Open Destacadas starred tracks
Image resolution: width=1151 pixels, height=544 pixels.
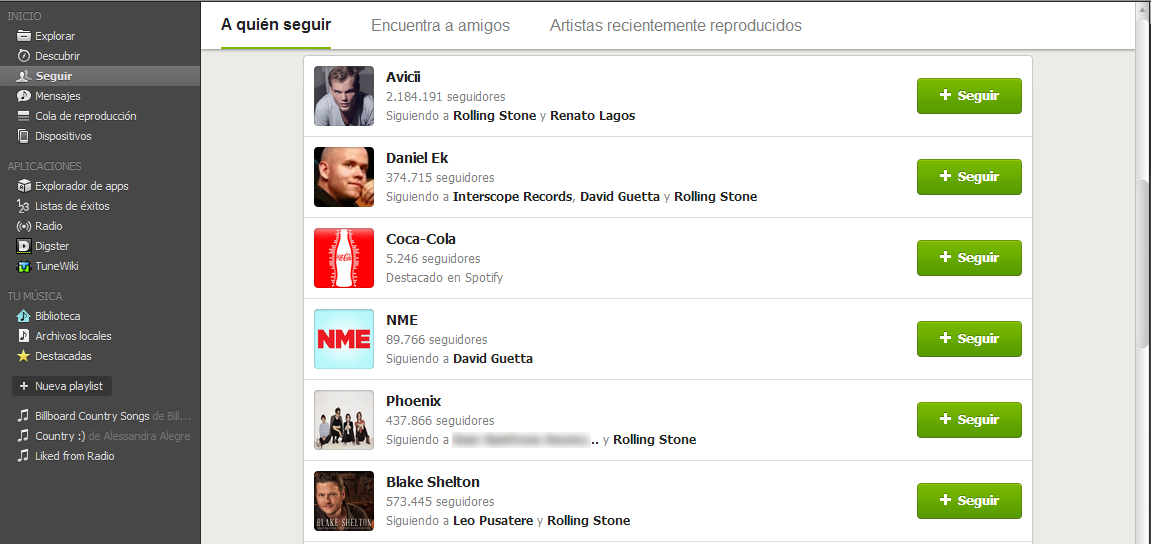[x=63, y=356]
